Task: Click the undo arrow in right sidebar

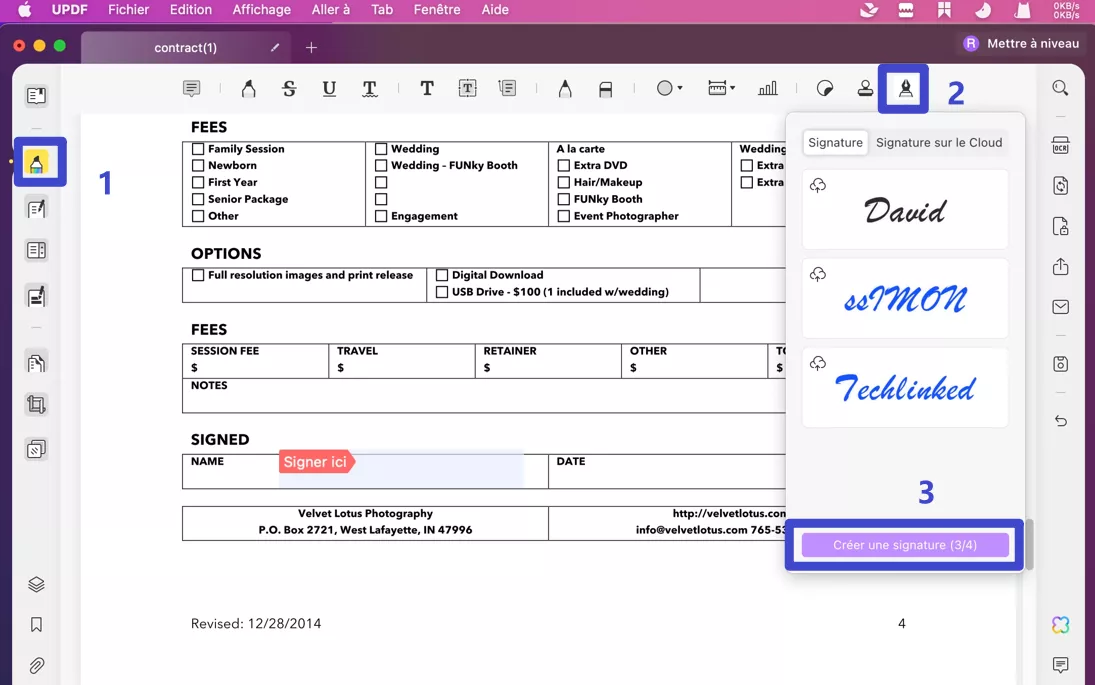Action: (1060, 421)
